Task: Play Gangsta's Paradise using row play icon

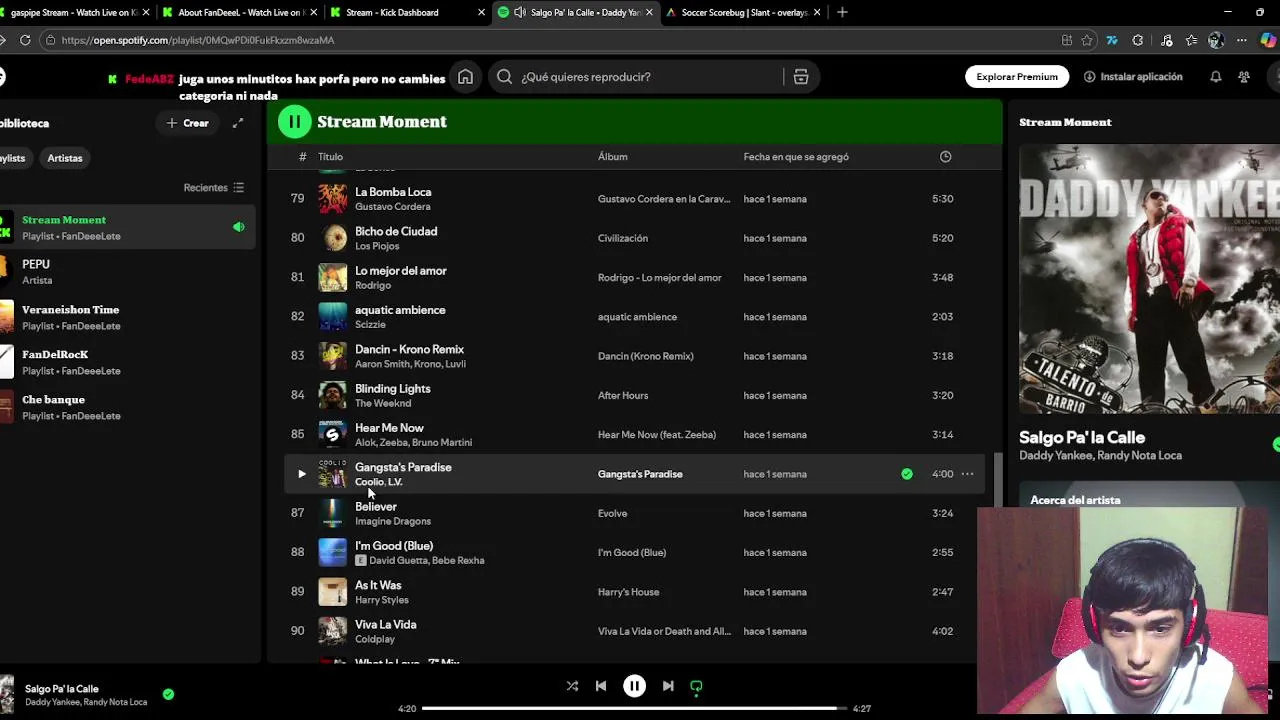Action: pos(301,474)
